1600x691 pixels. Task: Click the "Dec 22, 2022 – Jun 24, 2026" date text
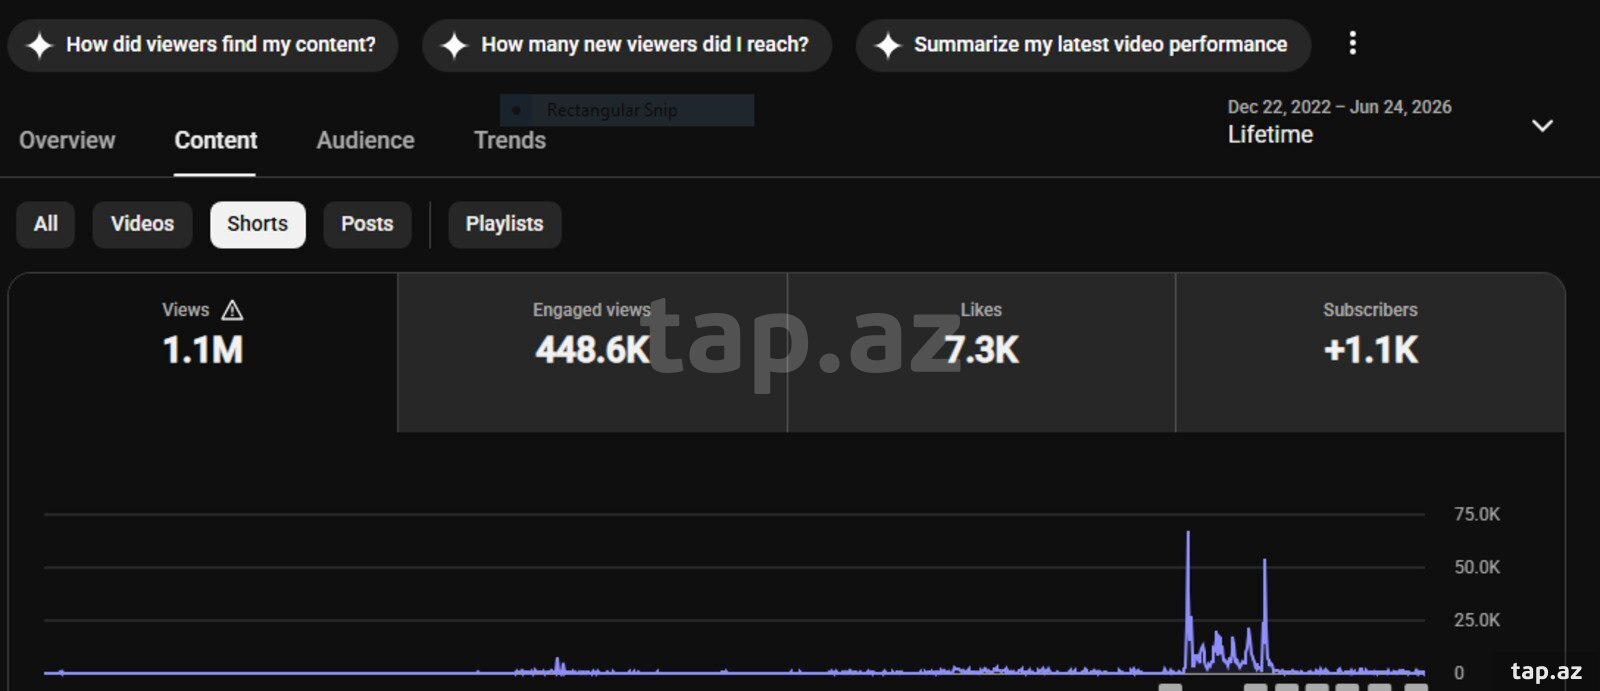[1339, 107]
